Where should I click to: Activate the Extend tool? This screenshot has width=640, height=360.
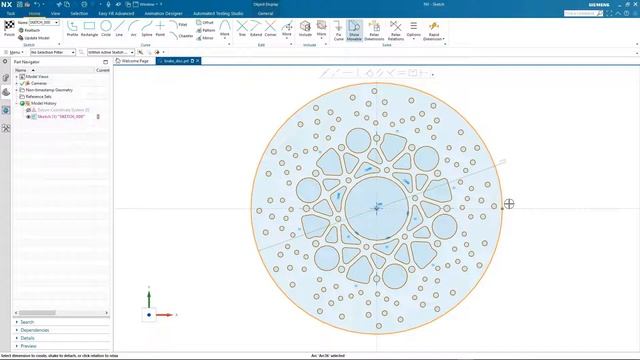pos(256,29)
